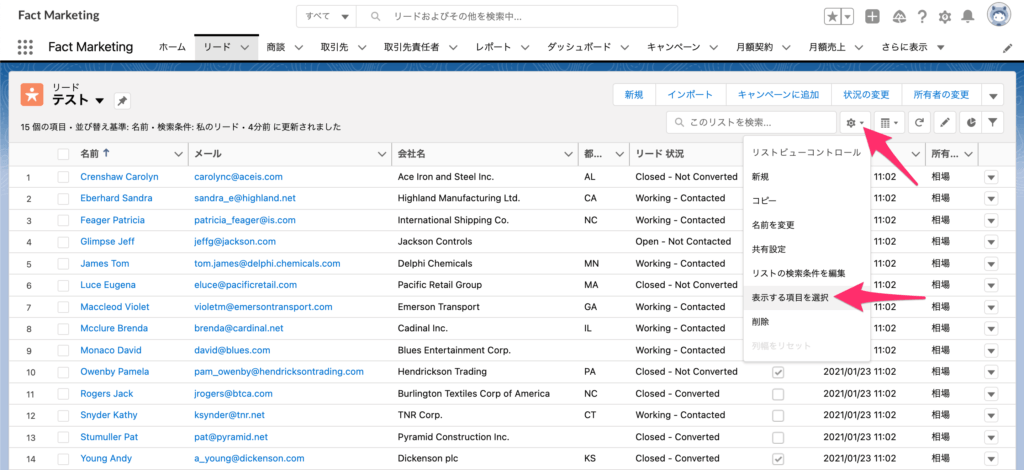The width and height of the screenshot is (1024, 470).
Task: Open the 会社名 column header menu
Action: pyautogui.click(x=569, y=154)
